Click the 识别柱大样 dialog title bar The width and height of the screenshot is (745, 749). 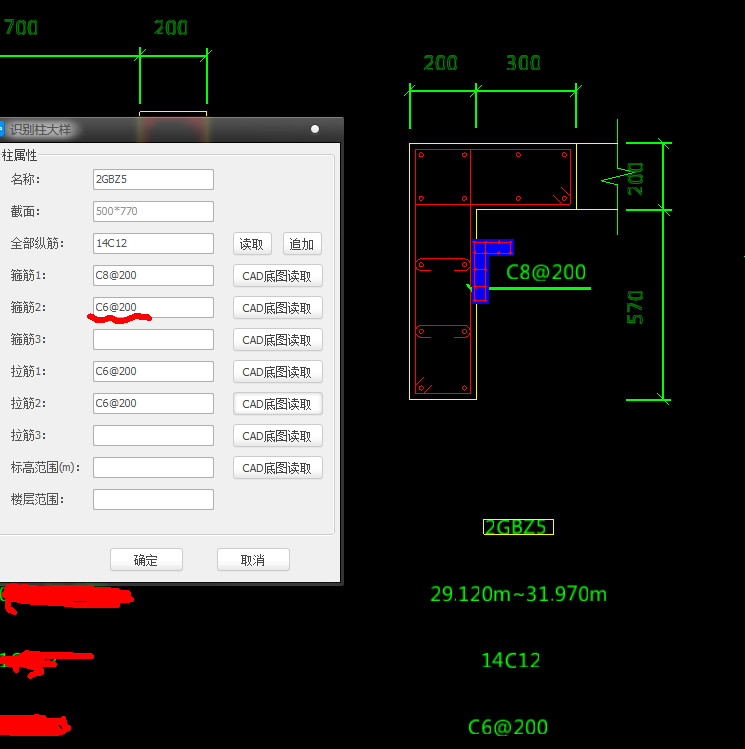170,129
